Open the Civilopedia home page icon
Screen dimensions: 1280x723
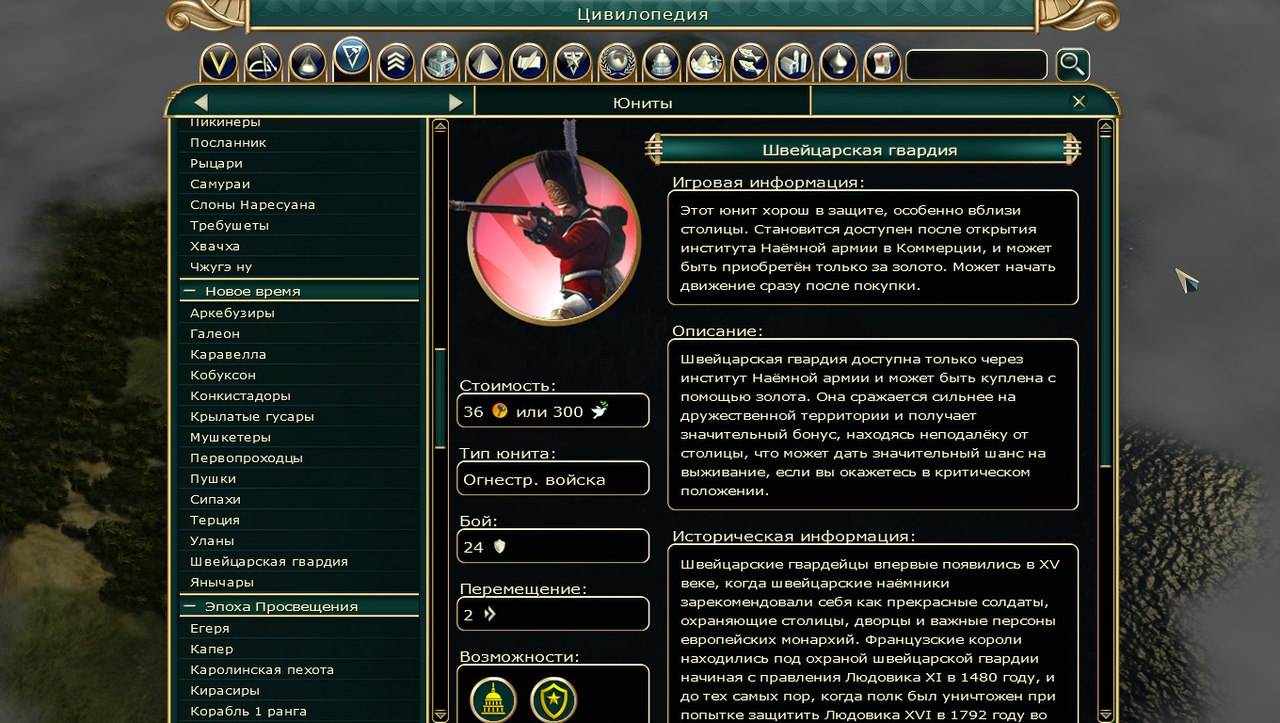click(x=219, y=63)
